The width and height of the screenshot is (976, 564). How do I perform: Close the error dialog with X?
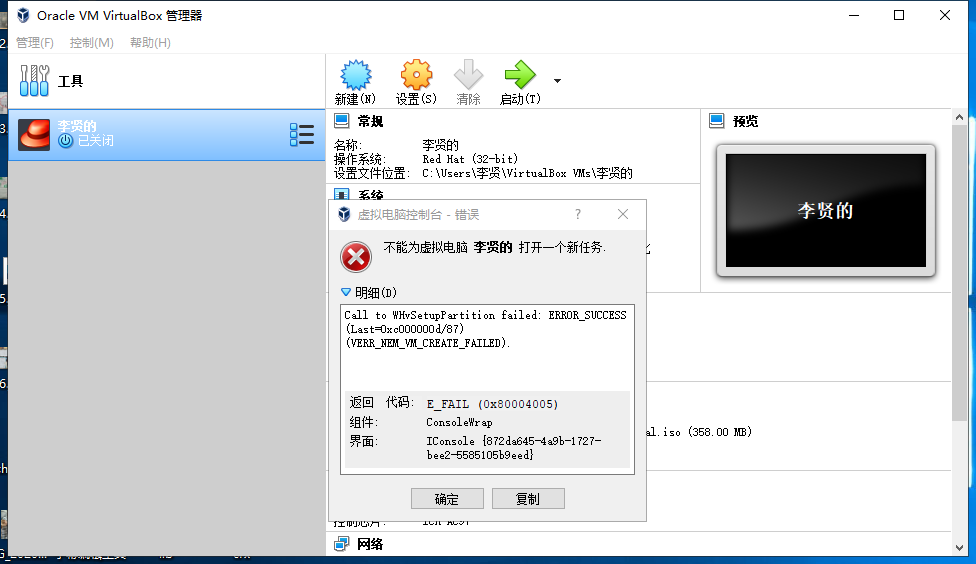622,214
